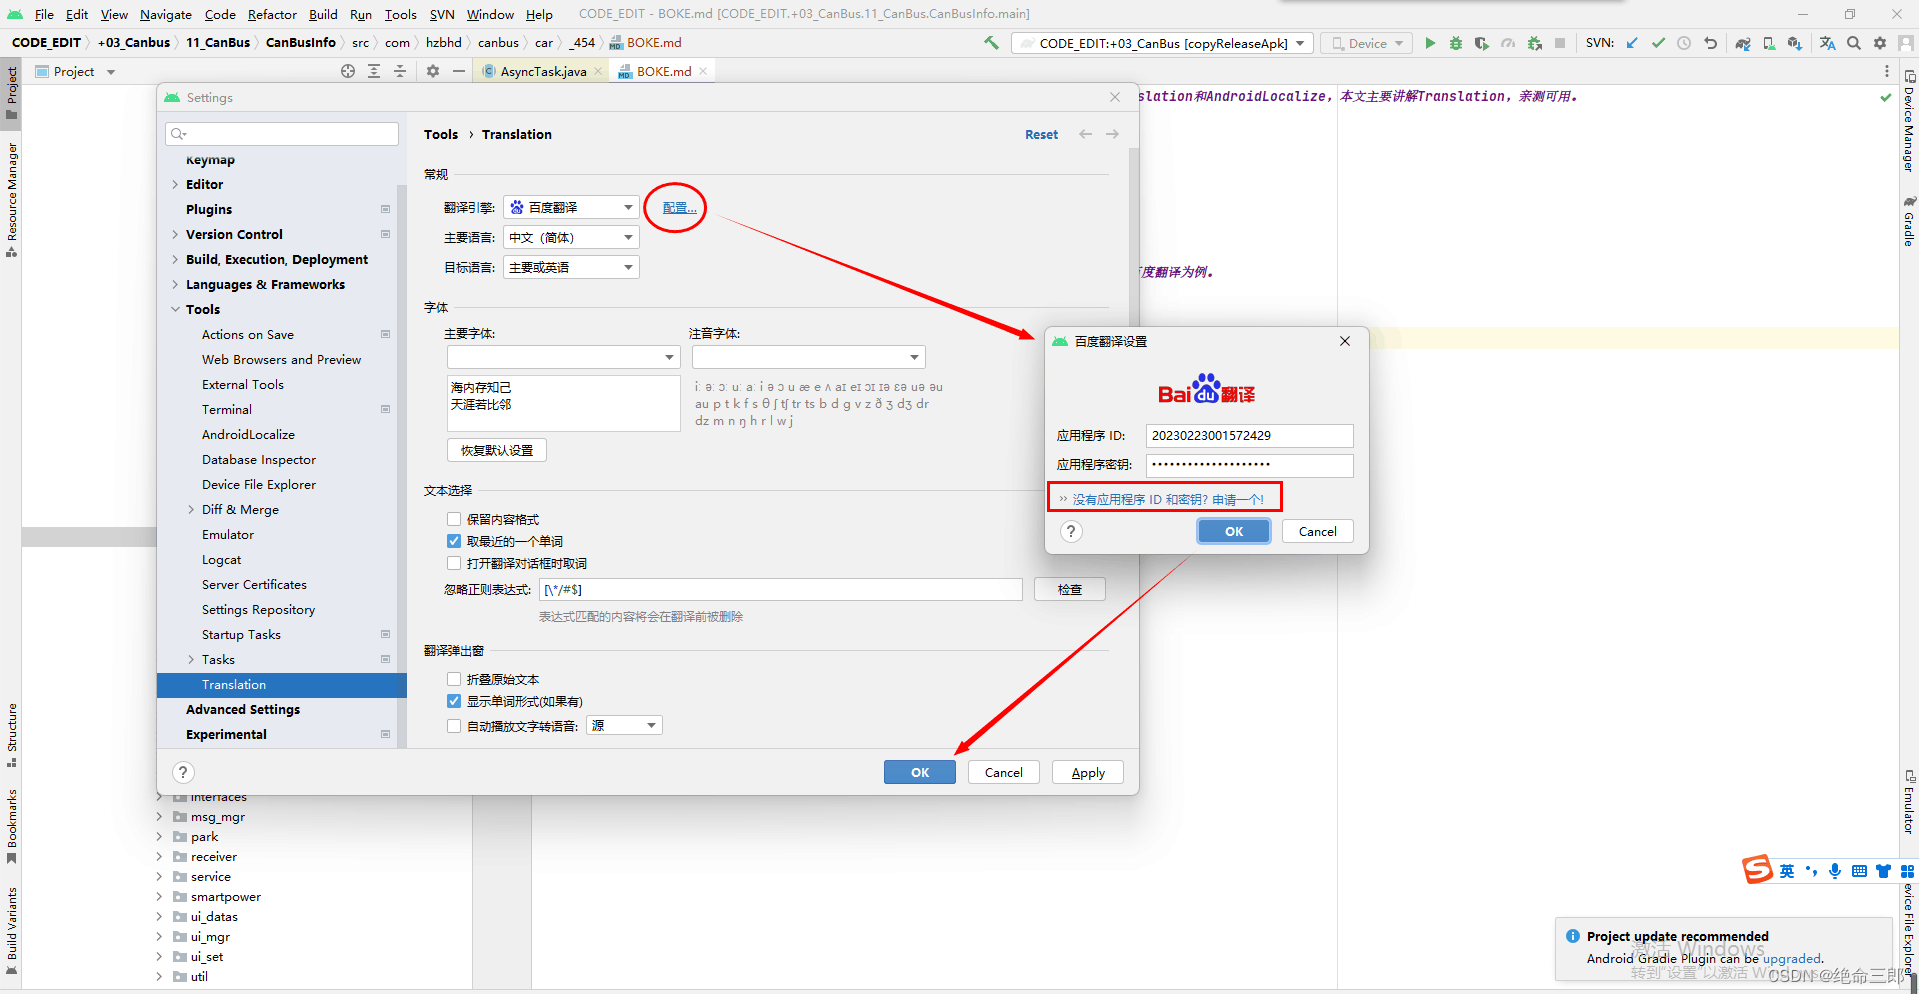Open the Device selector dropdown
Image resolution: width=1919 pixels, height=994 pixels.
pyautogui.click(x=1367, y=43)
